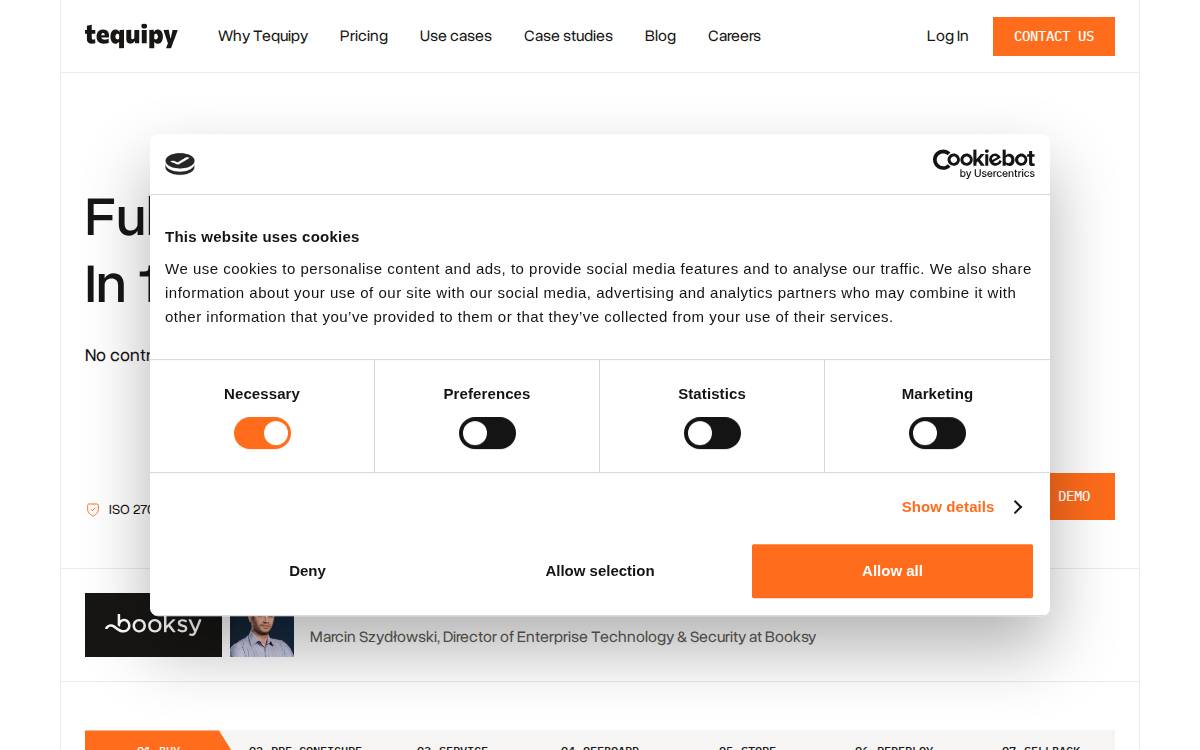
Task: Click the Marcin Szydłowski caption text
Action: pyautogui.click(x=563, y=637)
